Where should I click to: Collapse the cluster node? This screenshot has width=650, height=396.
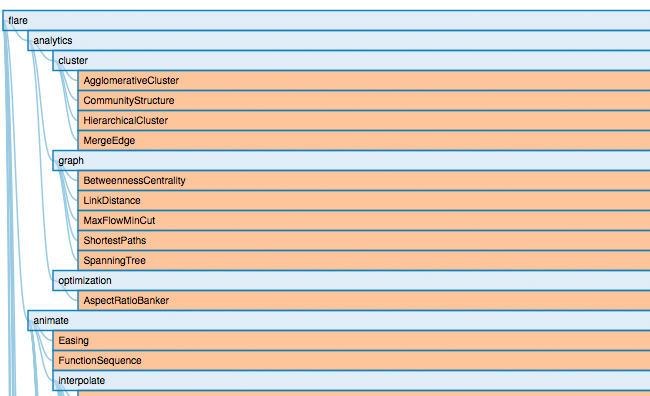351,61
